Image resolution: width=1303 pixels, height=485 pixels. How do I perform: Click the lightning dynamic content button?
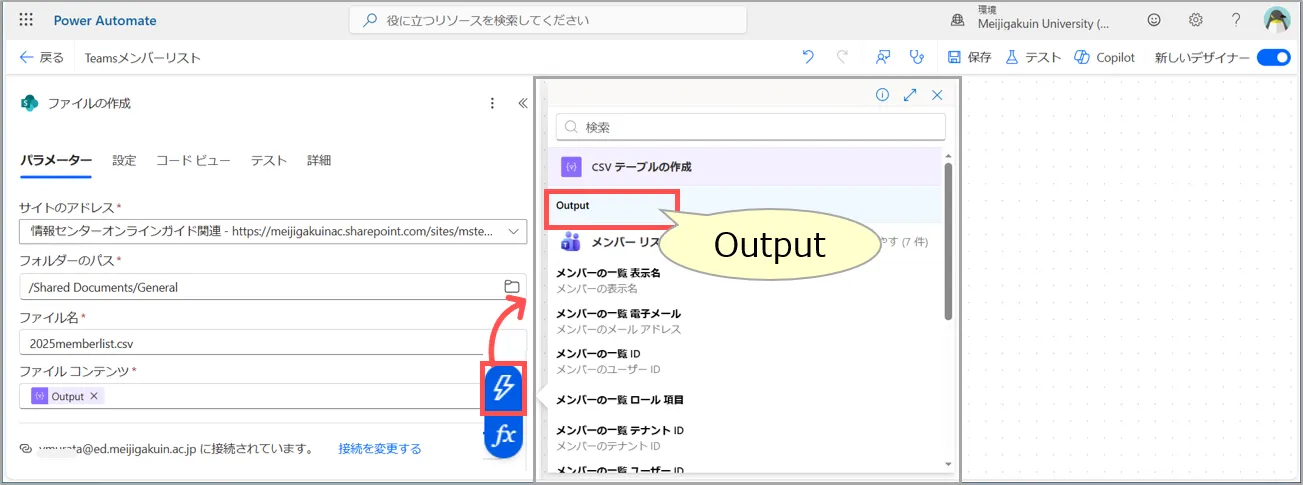click(503, 388)
